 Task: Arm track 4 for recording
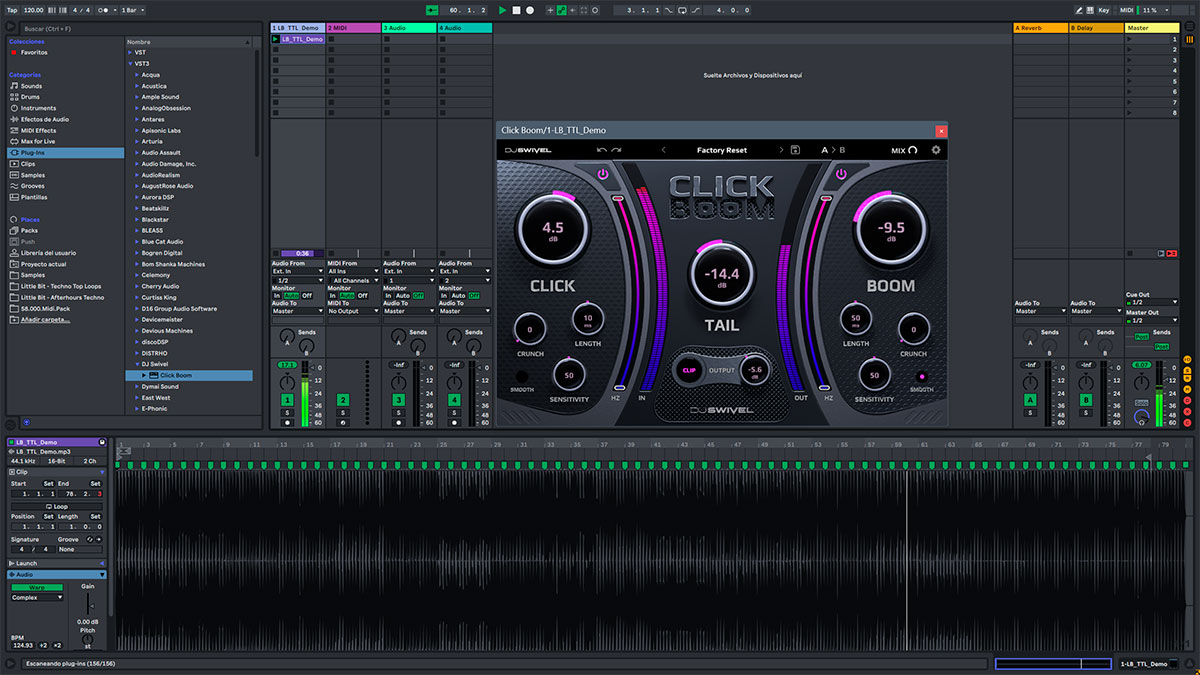pos(454,423)
